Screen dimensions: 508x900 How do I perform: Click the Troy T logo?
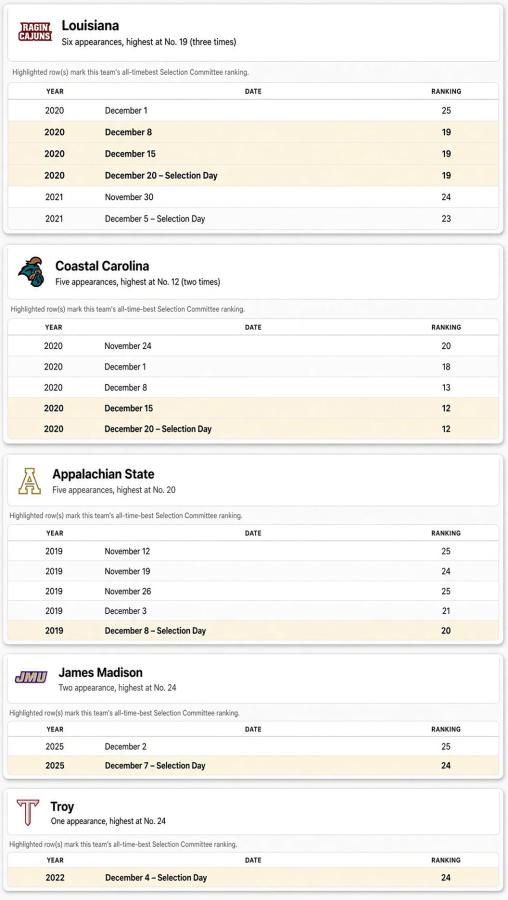28,812
